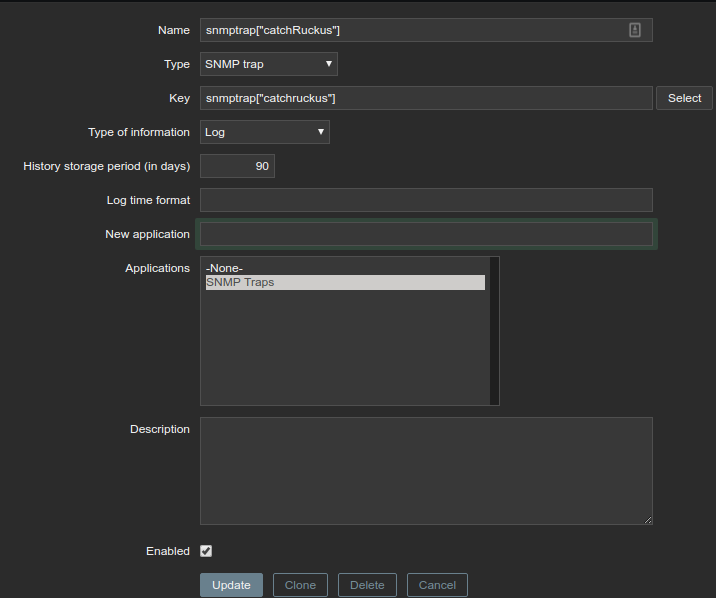Grab the Description box resize handle
This screenshot has width=716, height=598.
(x=648, y=520)
